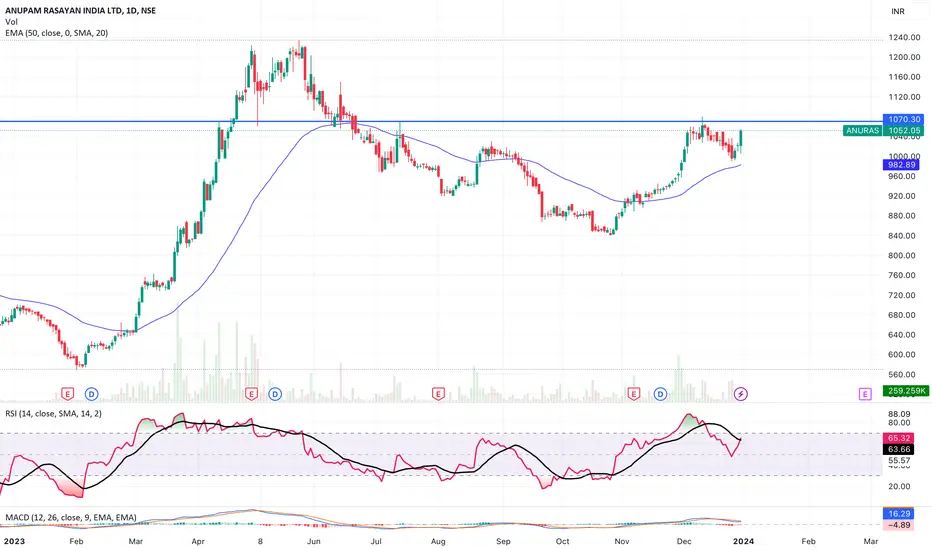Click the green ANURAS ticker label

[862, 130]
